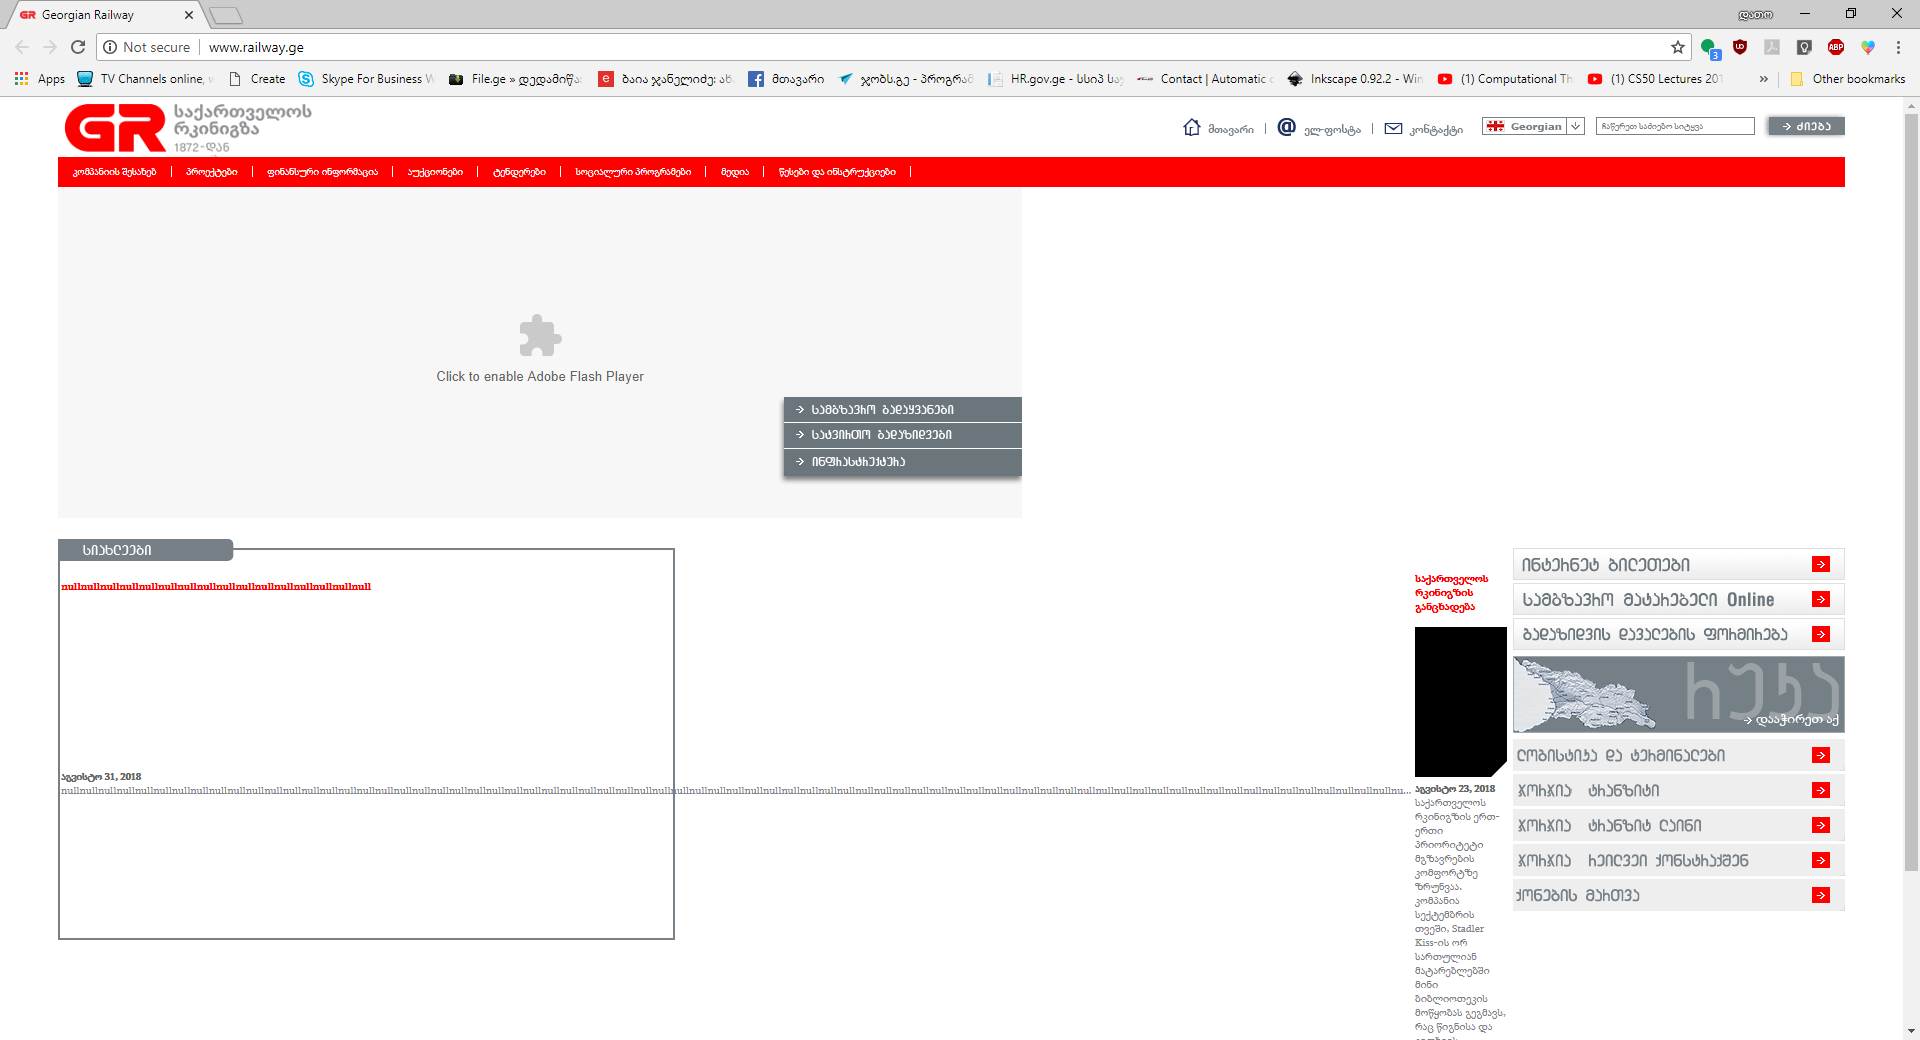Expand hidden bookmarks with the » chevron
1920x1040 pixels.
(1763, 79)
